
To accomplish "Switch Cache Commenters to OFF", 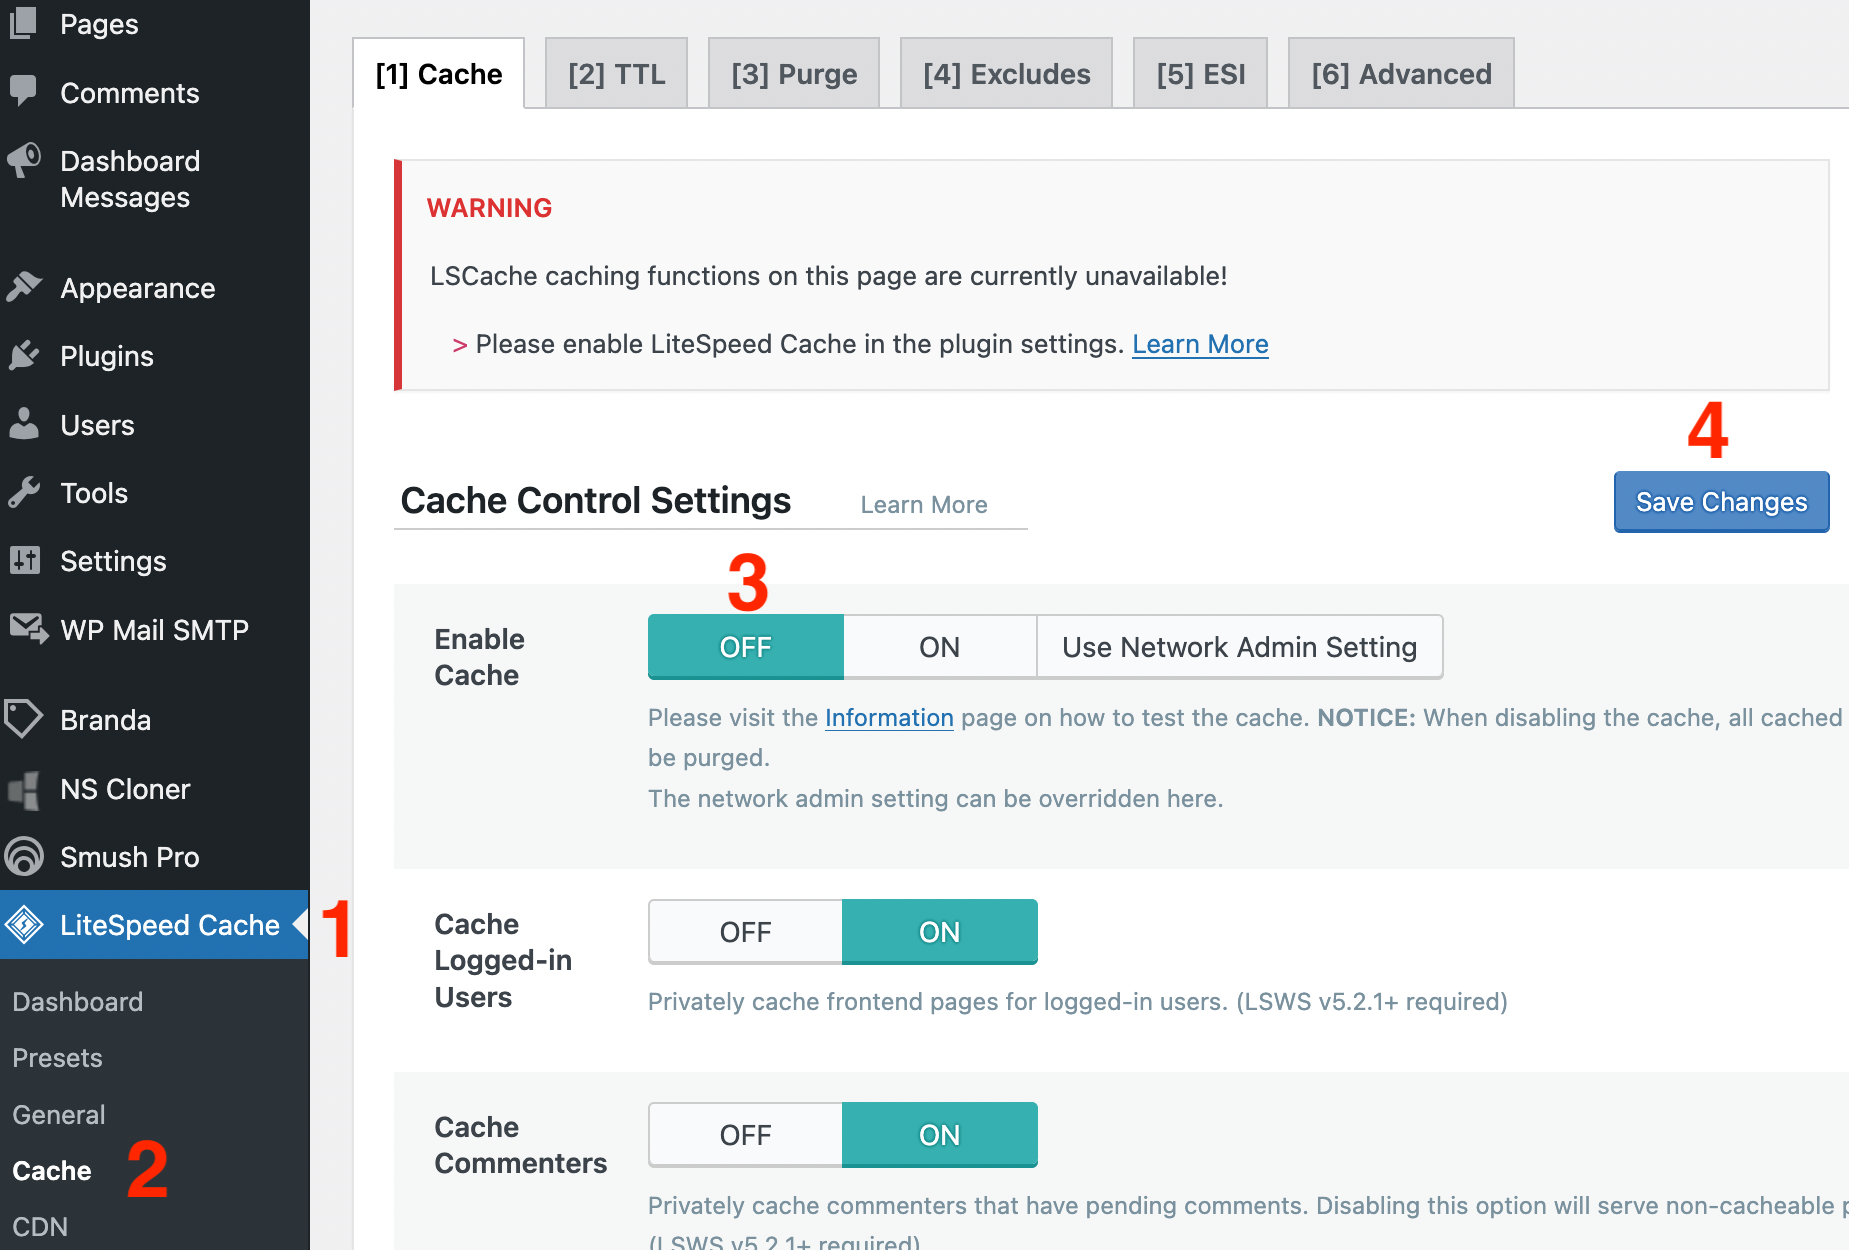I will point(745,1135).
